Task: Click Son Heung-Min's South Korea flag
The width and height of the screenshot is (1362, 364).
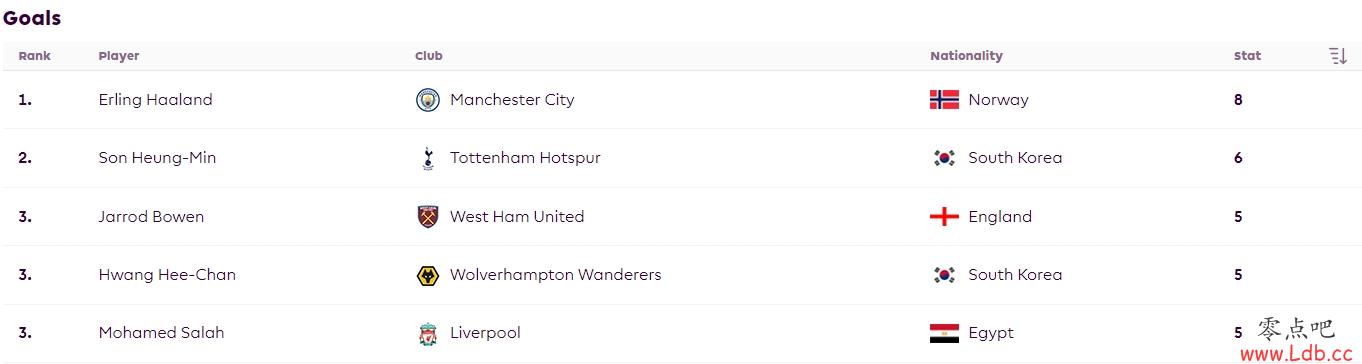Action: [944, 158]
